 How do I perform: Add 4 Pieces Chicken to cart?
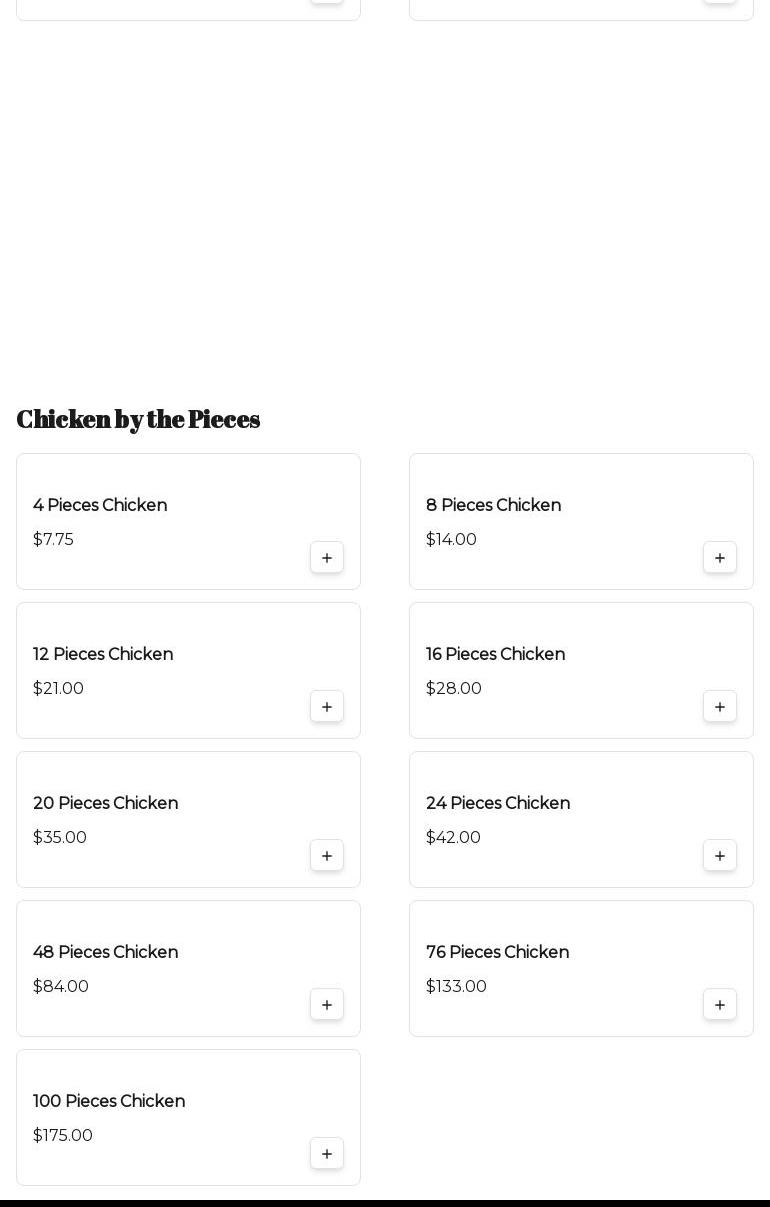tap(327, 558)
